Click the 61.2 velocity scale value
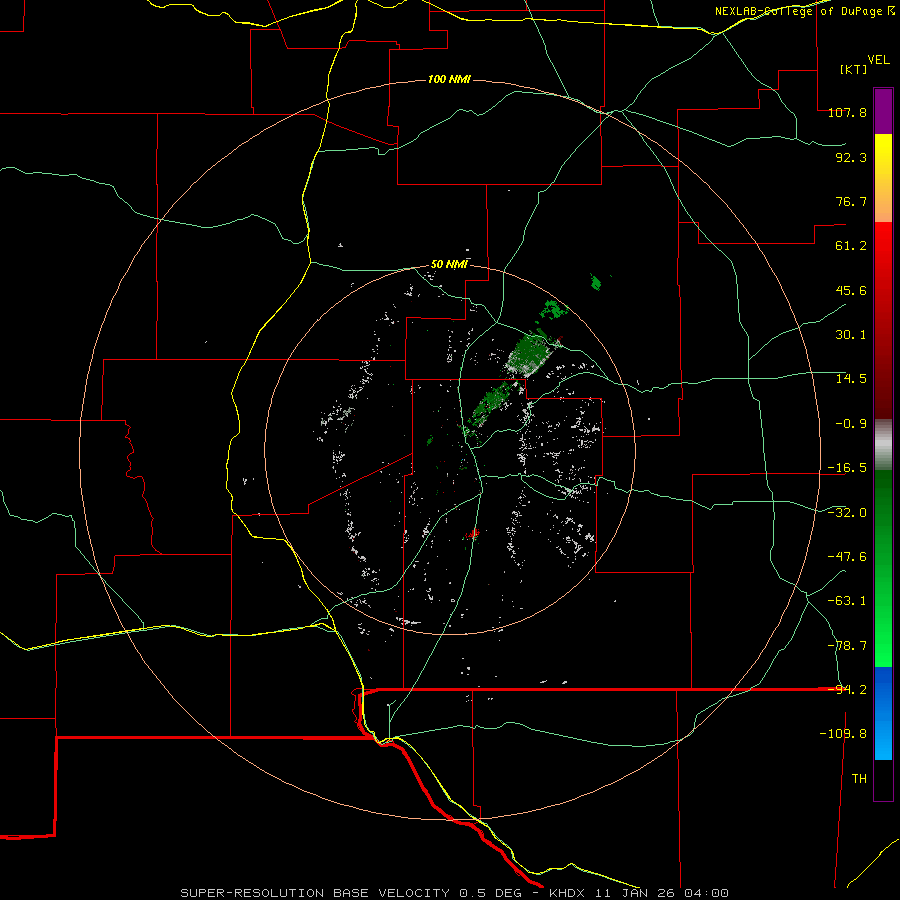900x900 pixels. click(851, 246)
